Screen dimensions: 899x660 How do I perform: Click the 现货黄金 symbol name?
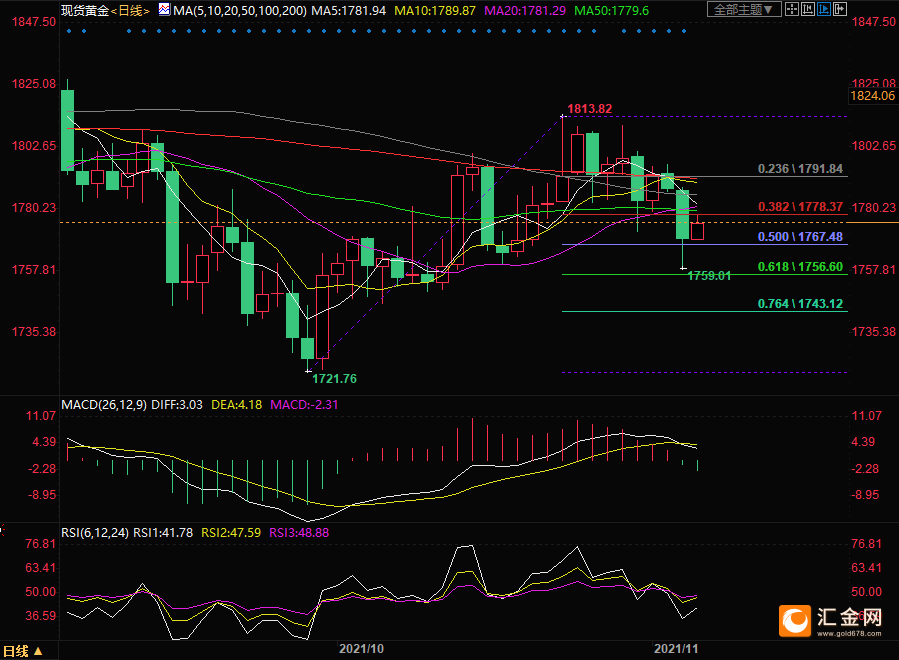click(84, 10)
